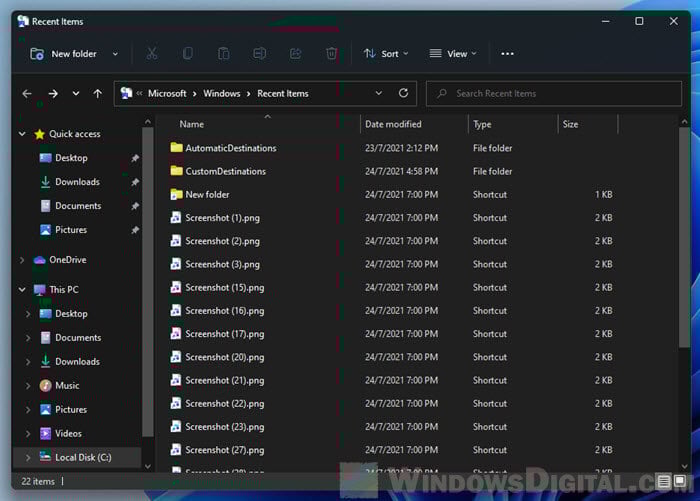Screen dimensions: 700x501
Task: Click Windows in the address breadcrumb
Action: (x=222, y=93)
